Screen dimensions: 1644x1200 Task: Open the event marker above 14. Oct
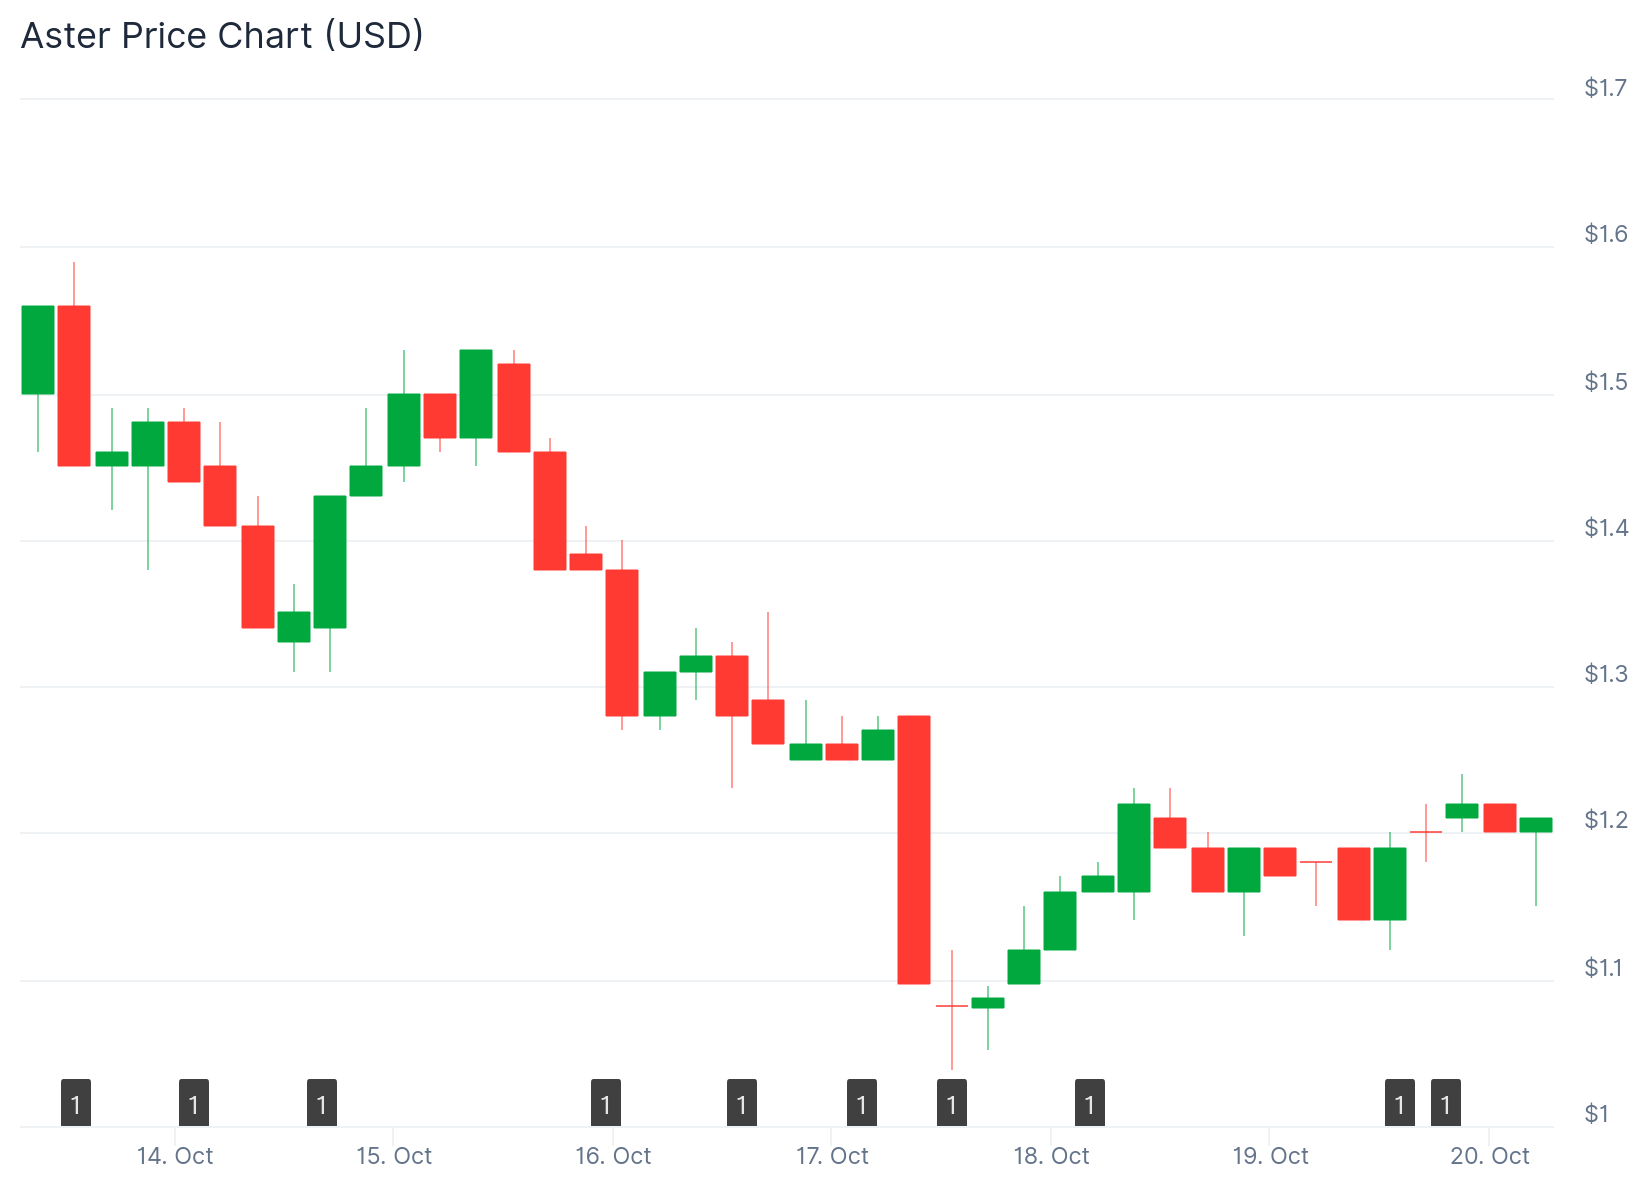coord(194,1103)
